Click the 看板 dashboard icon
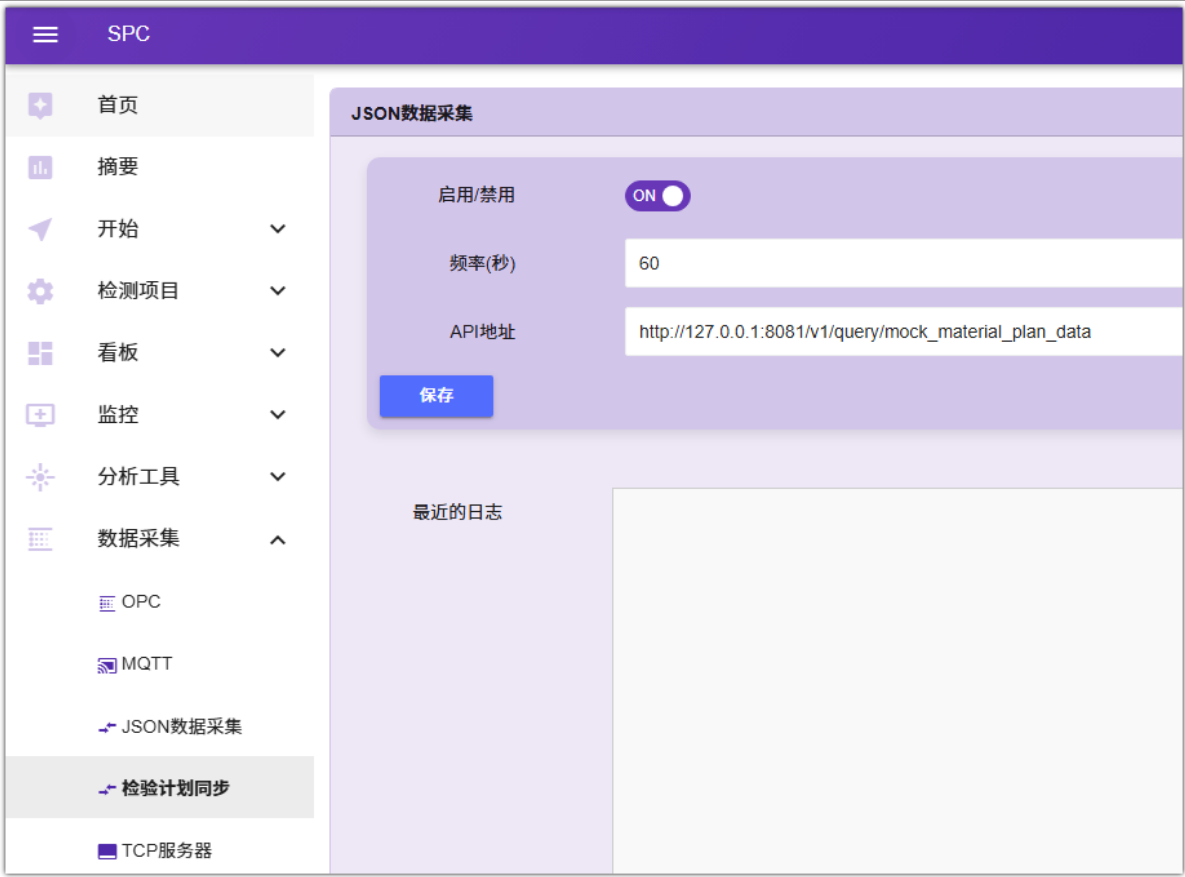This screenshot has width=1185, height=877. [40, 353]
